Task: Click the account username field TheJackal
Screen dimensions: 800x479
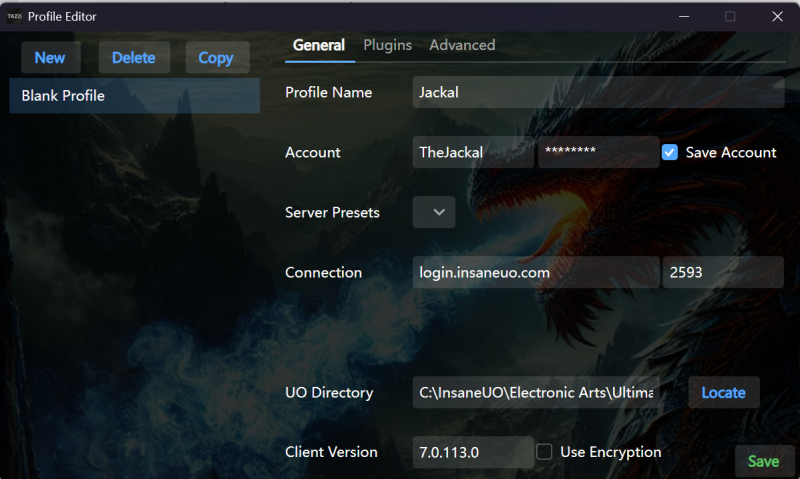Action: point(473,152)
